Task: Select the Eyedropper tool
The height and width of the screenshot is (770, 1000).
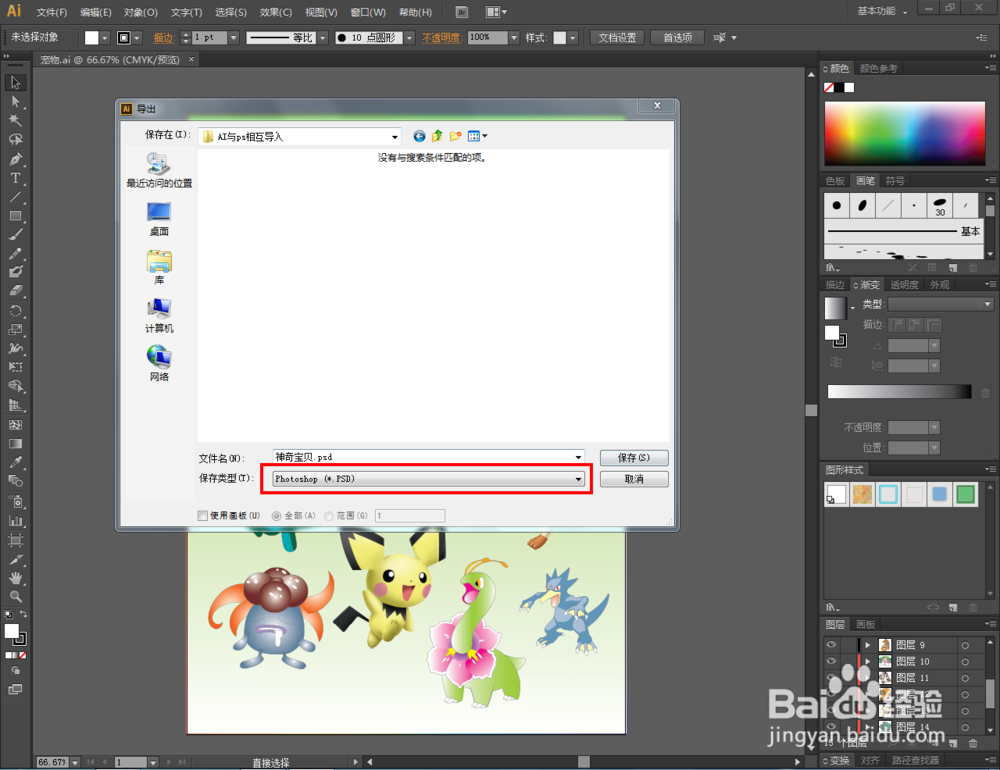Action: pyautogui.click(x=15, y=463)
